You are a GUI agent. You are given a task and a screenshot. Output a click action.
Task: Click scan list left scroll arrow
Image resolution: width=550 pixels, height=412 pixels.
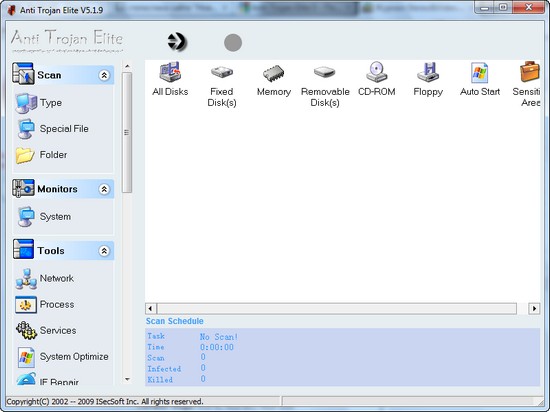point(150,309)
